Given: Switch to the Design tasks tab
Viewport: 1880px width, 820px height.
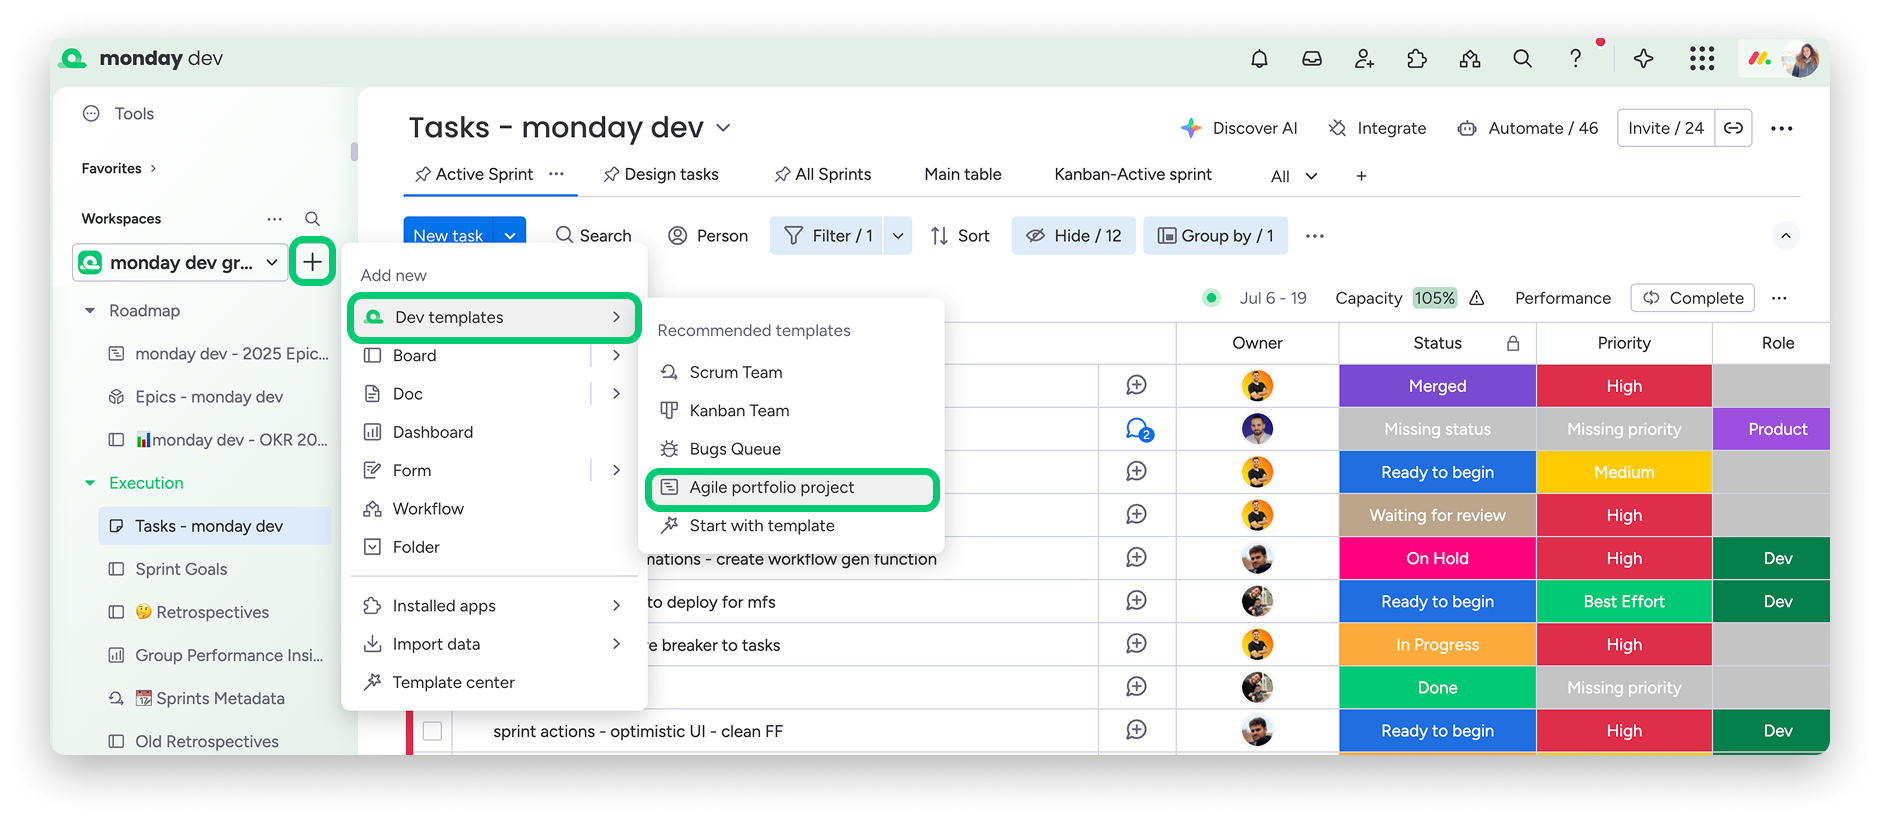Looking at the screenshot, I should point(660,174).
